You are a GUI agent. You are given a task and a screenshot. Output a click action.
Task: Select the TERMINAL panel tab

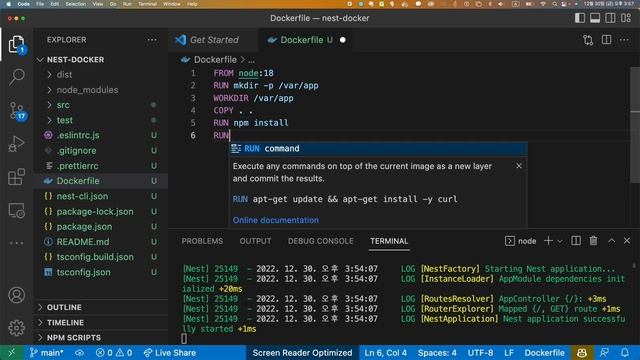tap(389, 241)
